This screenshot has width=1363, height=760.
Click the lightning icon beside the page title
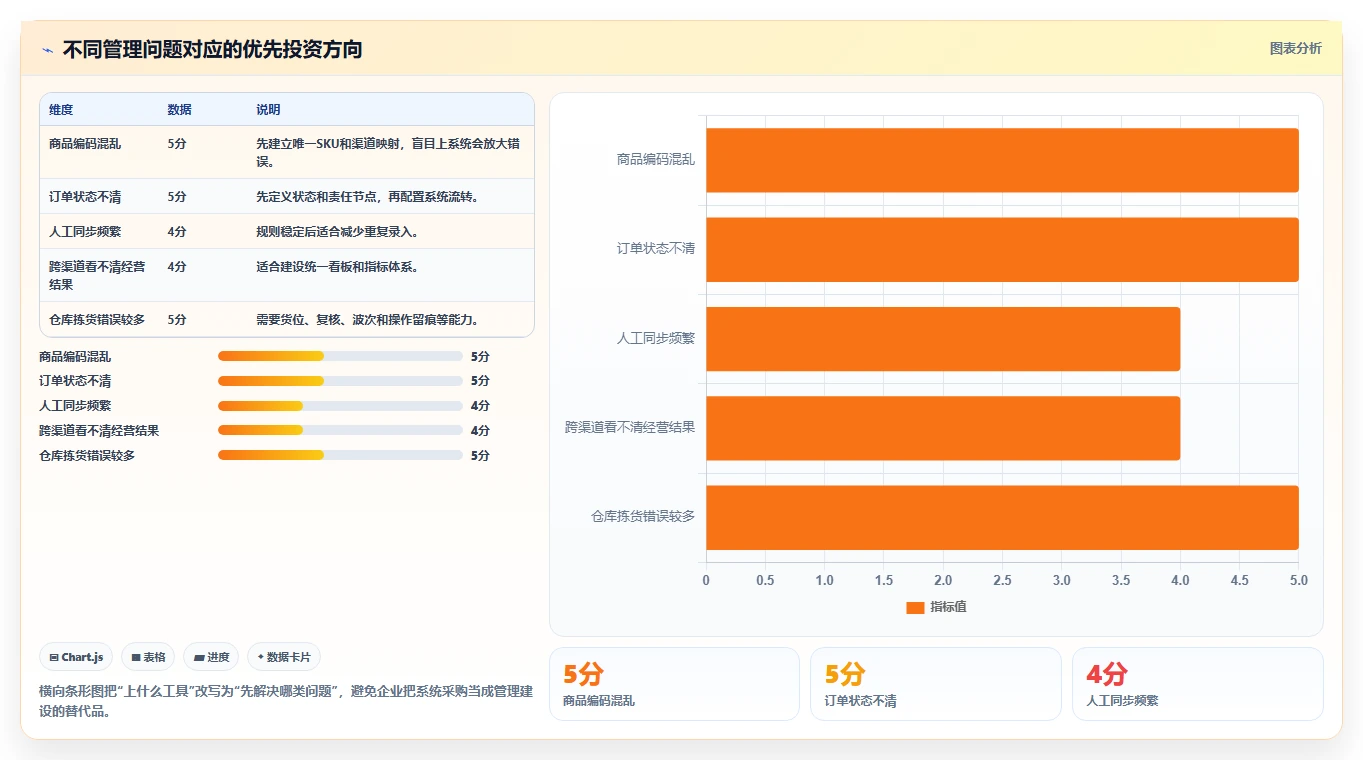tap(47, 50)
